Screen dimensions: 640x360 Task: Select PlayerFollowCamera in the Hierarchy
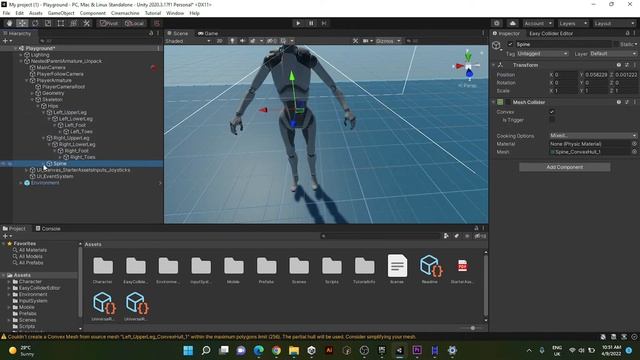pyautogui.click(x=60, y=74)
